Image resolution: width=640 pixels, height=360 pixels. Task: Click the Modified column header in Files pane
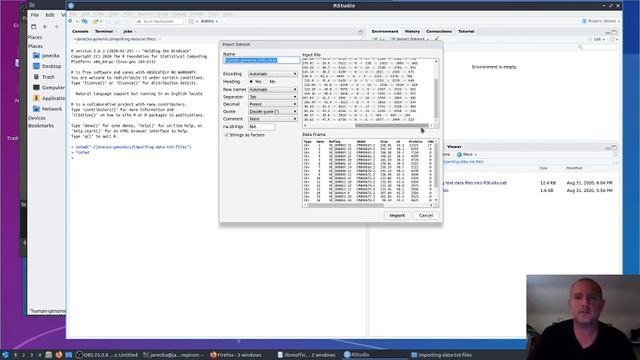click(574, 168)
